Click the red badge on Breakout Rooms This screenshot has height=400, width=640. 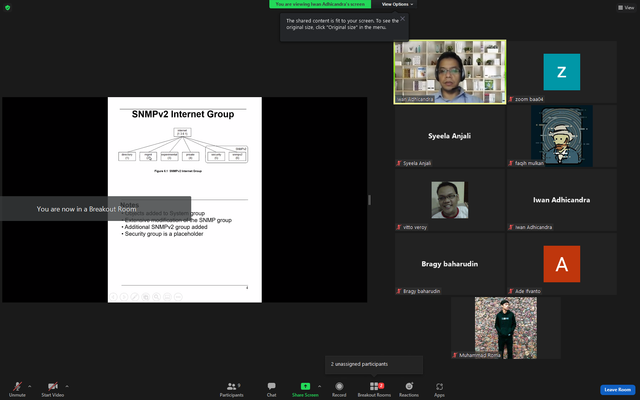click(x=381, y=385)
